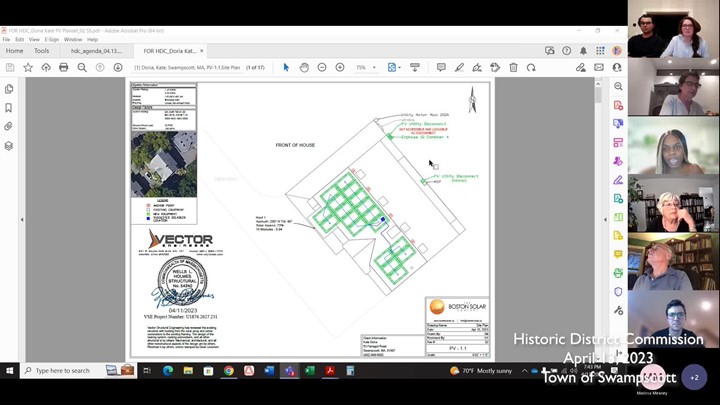Viewport: 720px width, 405px height.
Task: Print the document via printer icon
Action: click(64, 68)
